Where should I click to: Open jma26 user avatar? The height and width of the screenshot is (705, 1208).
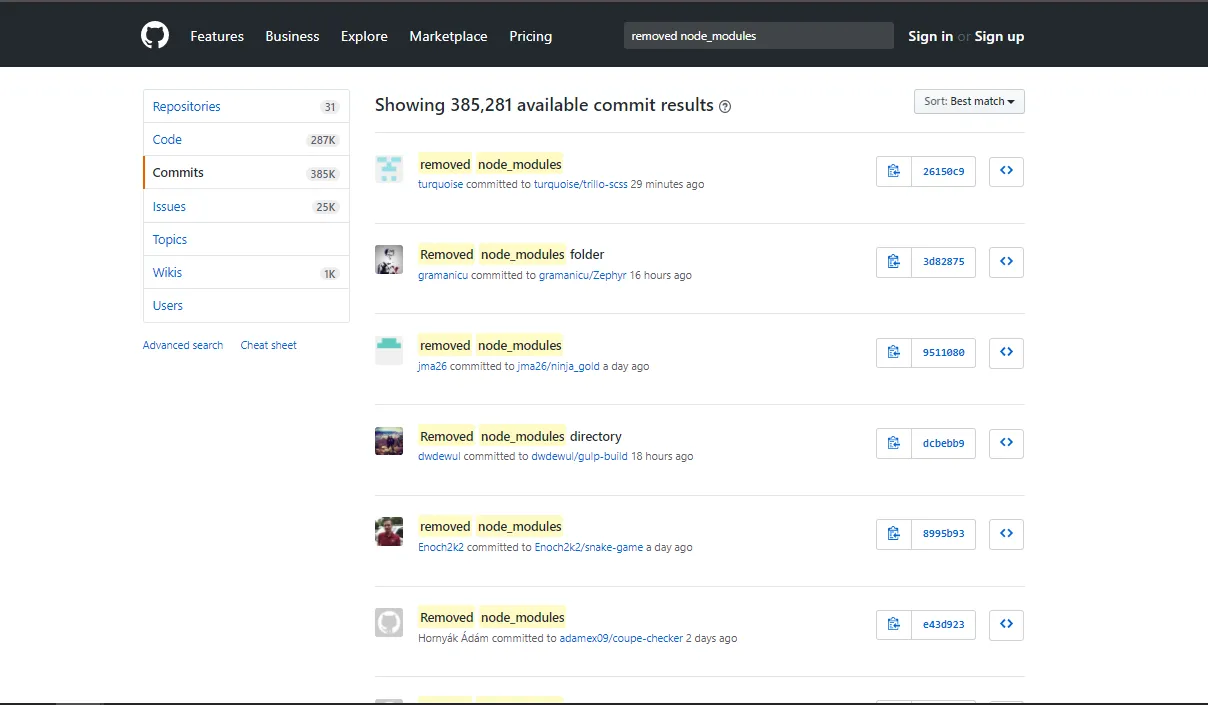coord(389,350)
